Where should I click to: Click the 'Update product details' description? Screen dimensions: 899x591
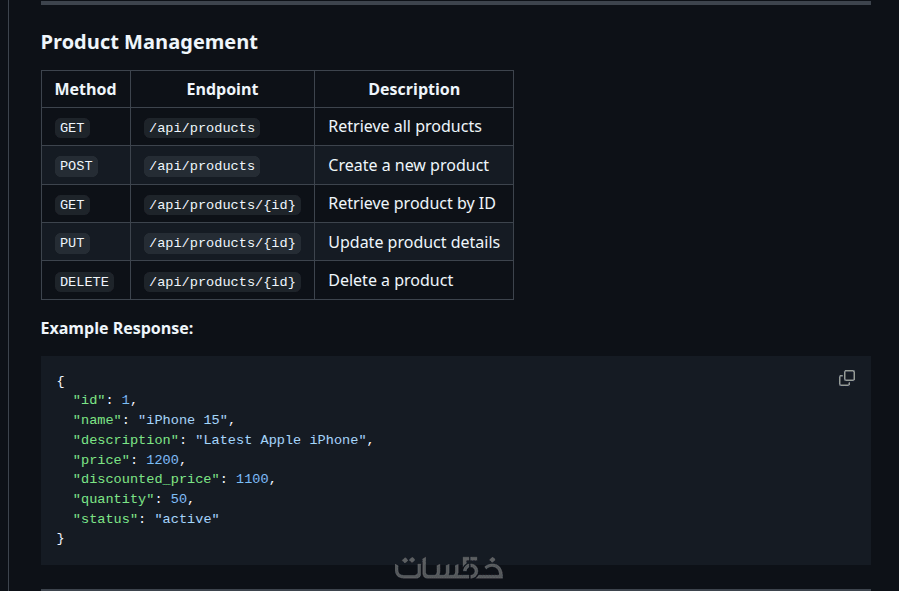(x=414, y=242)
